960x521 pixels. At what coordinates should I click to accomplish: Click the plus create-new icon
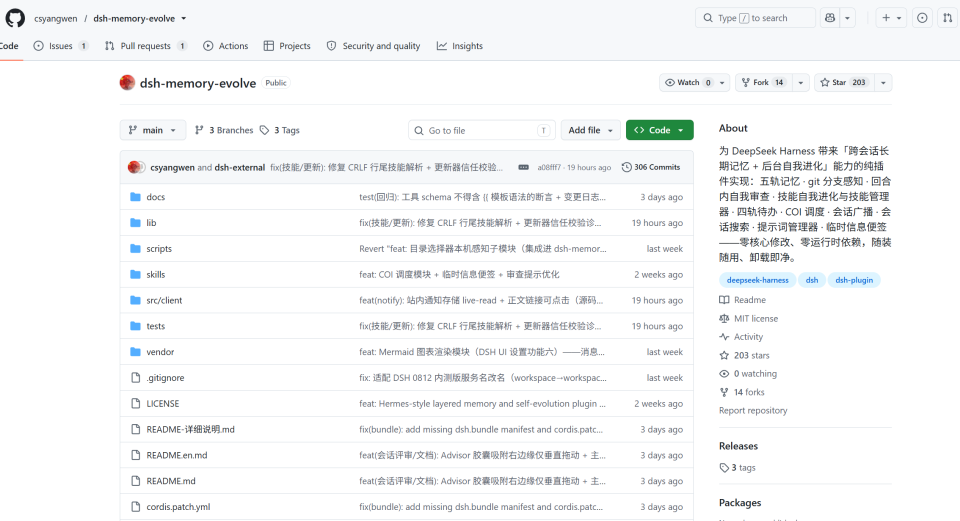click(885, 18)
